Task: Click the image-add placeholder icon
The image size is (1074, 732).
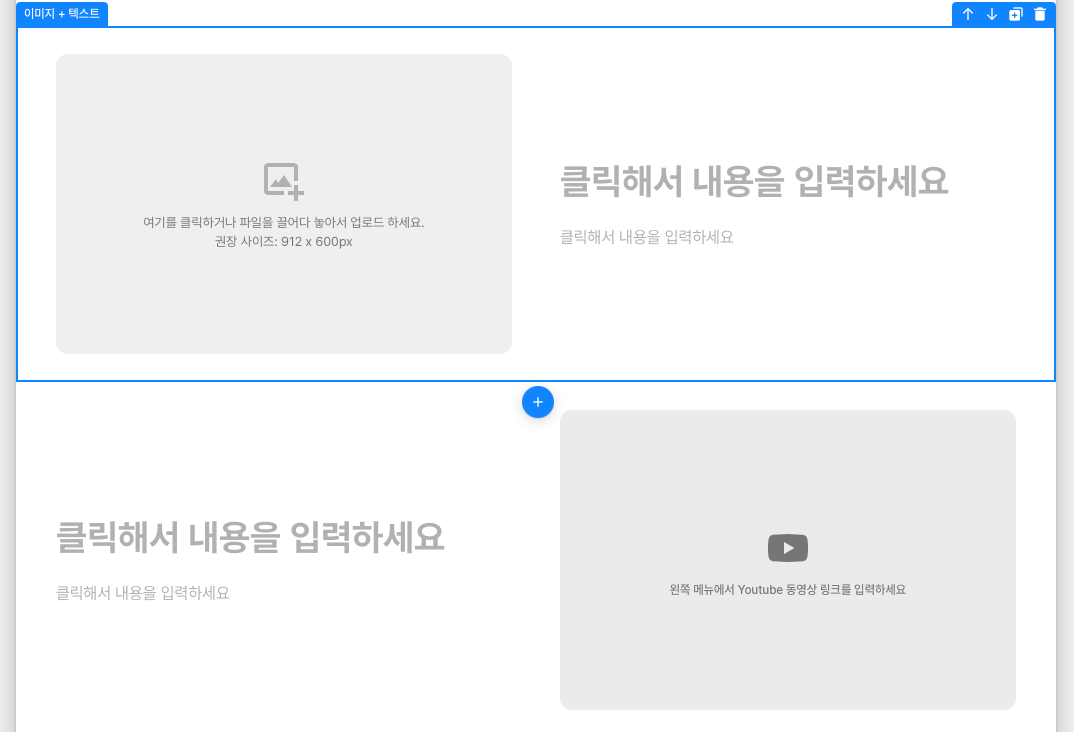Action: pos(283,181)
